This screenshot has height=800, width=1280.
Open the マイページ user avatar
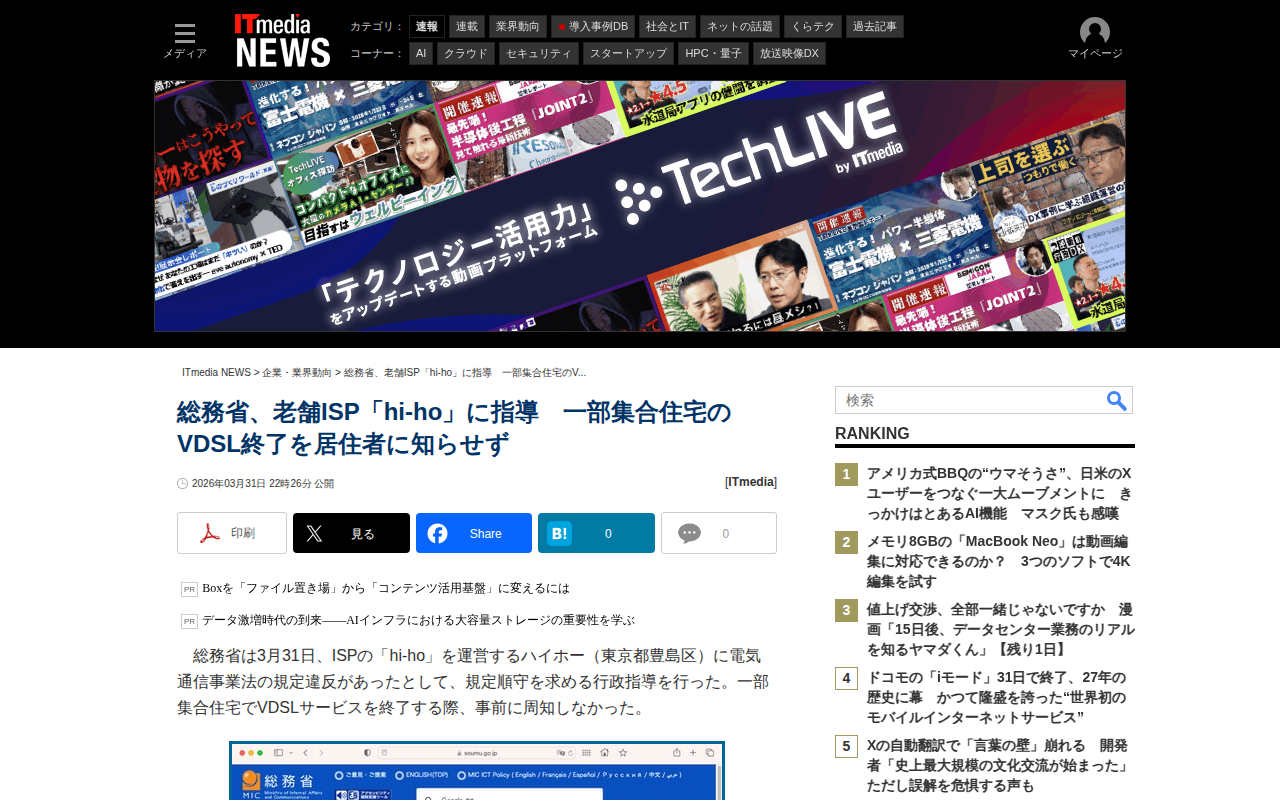[1095, 39]
